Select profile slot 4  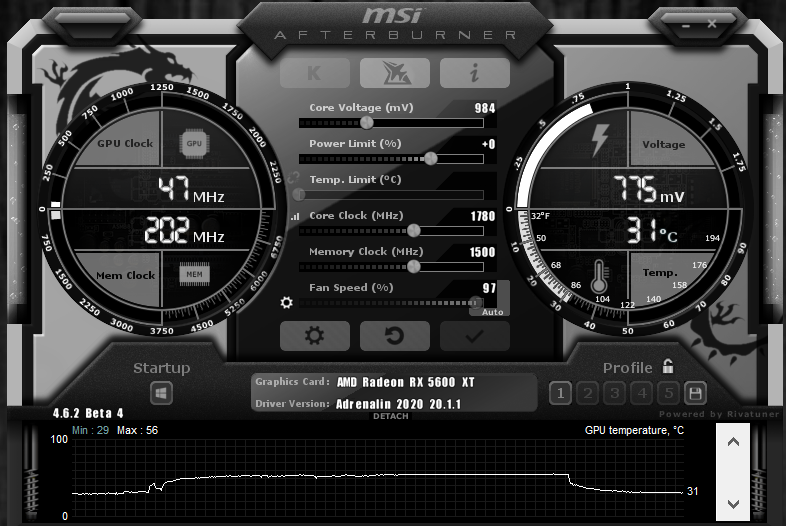pyautogui.click(x=642, y=394)
